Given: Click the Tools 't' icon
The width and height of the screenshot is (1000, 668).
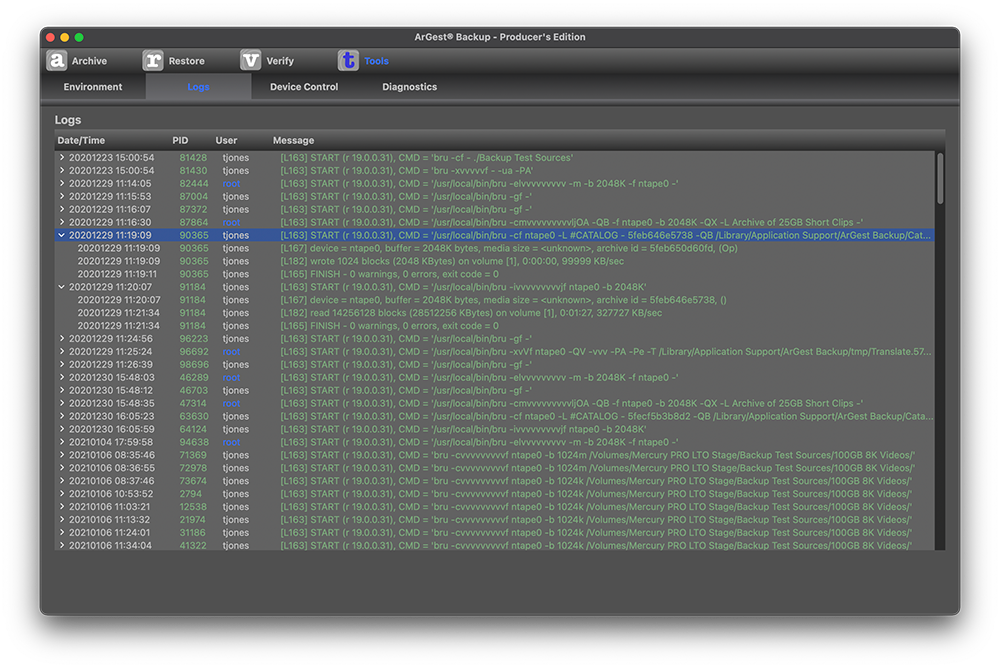Looking at the screenshot, I should click(x=348, y=61).
